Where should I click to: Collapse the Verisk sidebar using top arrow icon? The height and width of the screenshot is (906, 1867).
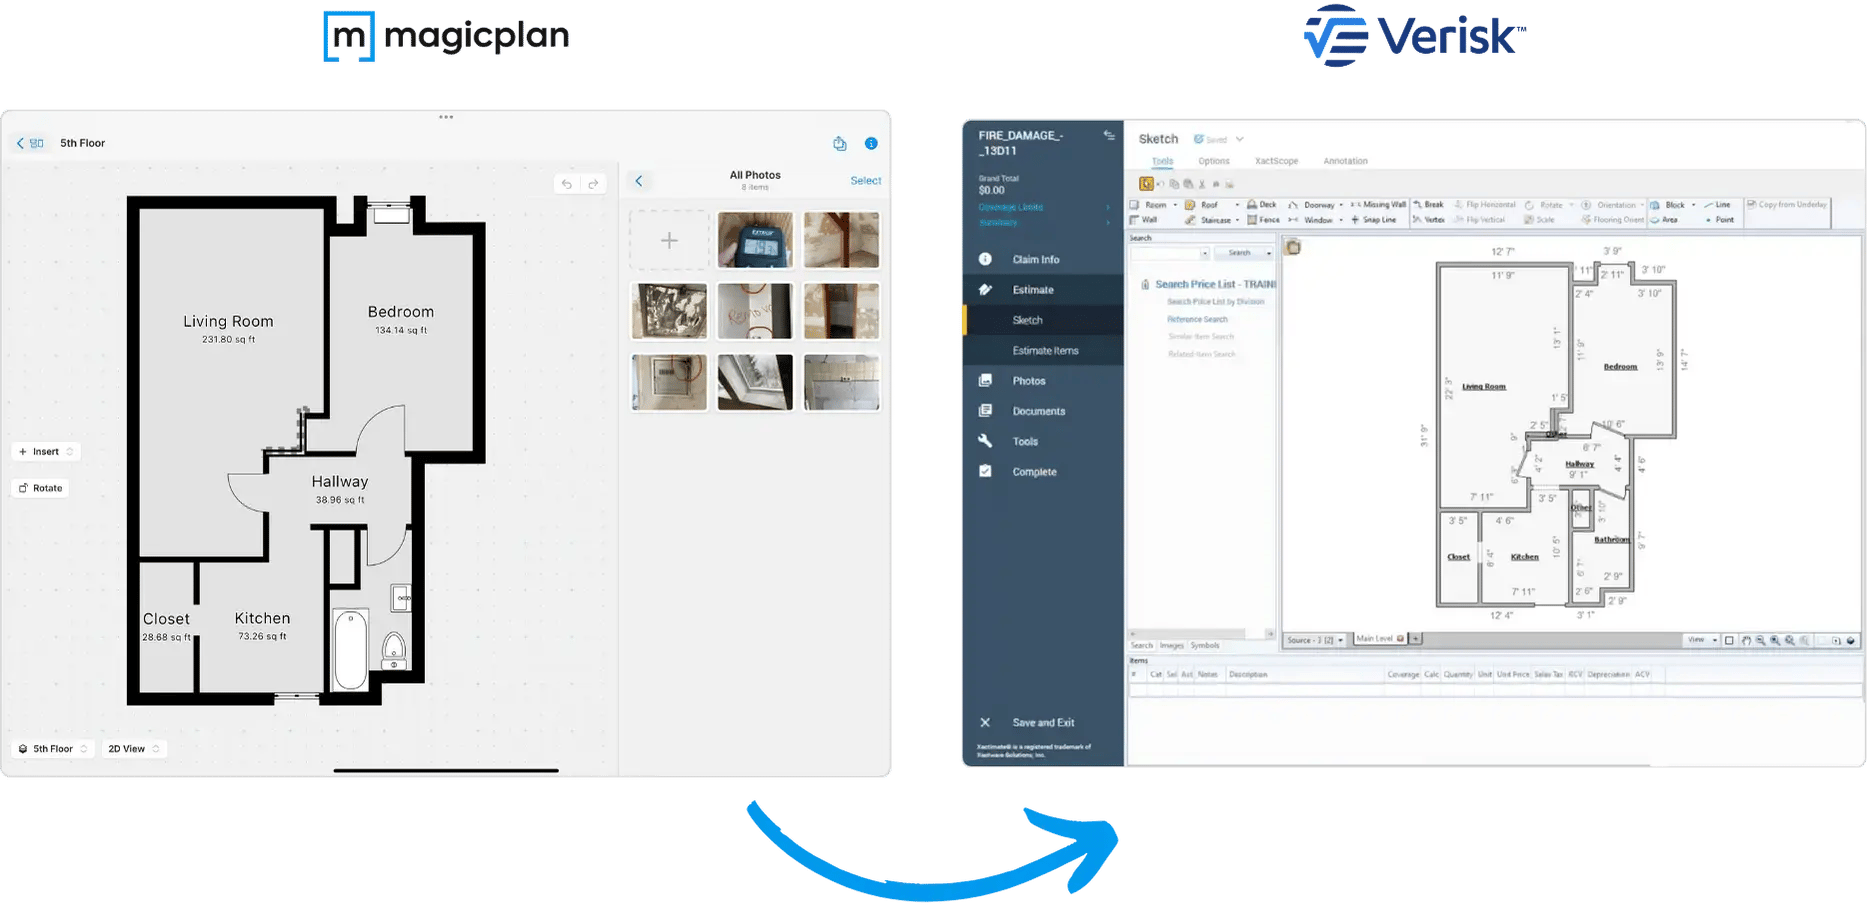point(1109,135)
